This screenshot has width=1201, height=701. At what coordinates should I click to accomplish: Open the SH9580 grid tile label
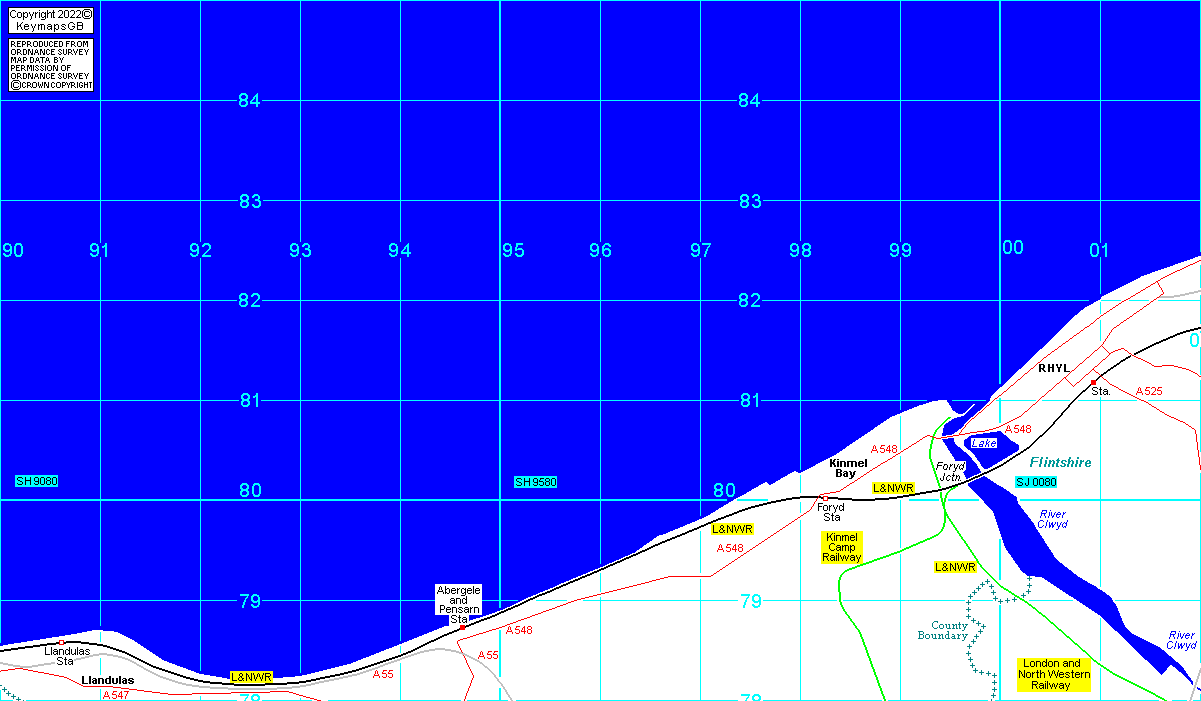pyautogui.click(x=536, y=482)
